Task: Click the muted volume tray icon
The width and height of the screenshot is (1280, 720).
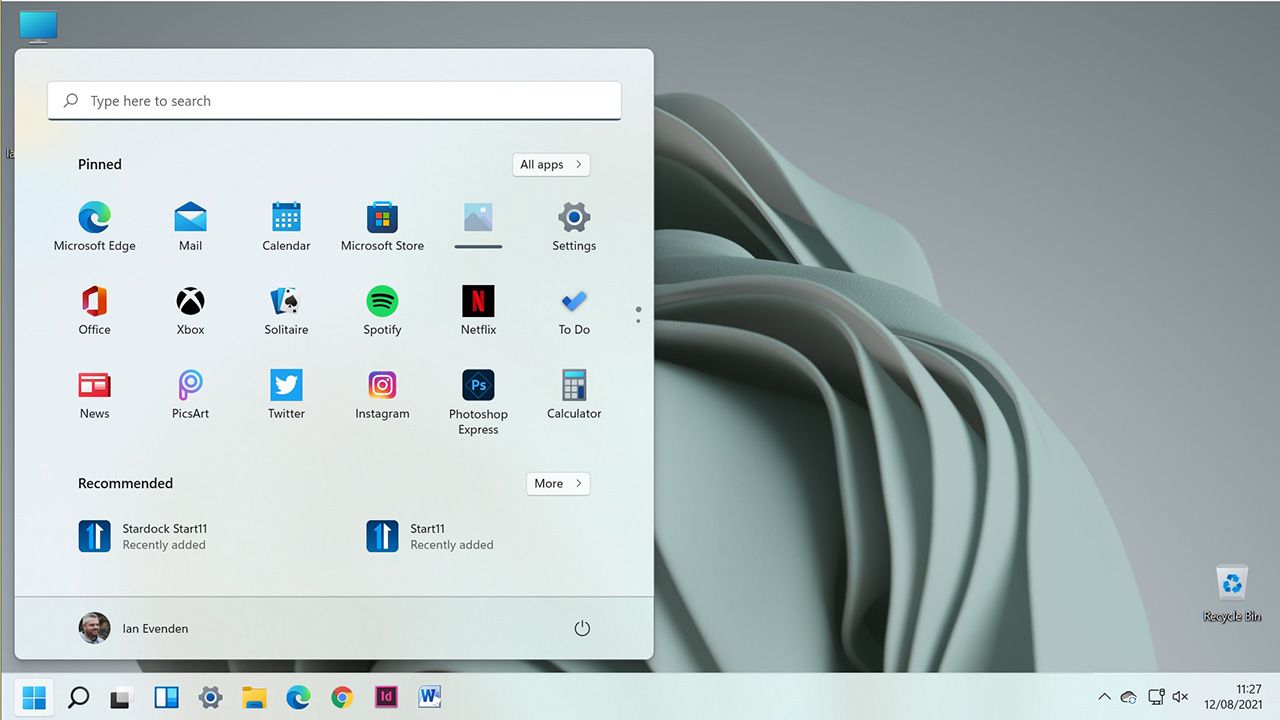Action: (1180, 697)
